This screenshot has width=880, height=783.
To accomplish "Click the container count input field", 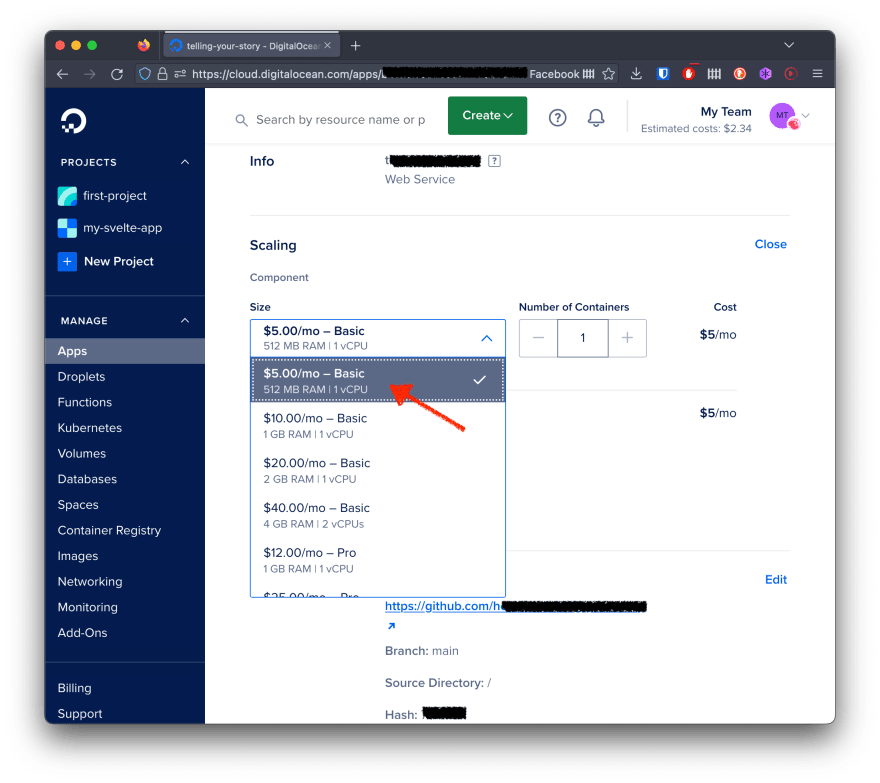I will (x=583, y=338).
